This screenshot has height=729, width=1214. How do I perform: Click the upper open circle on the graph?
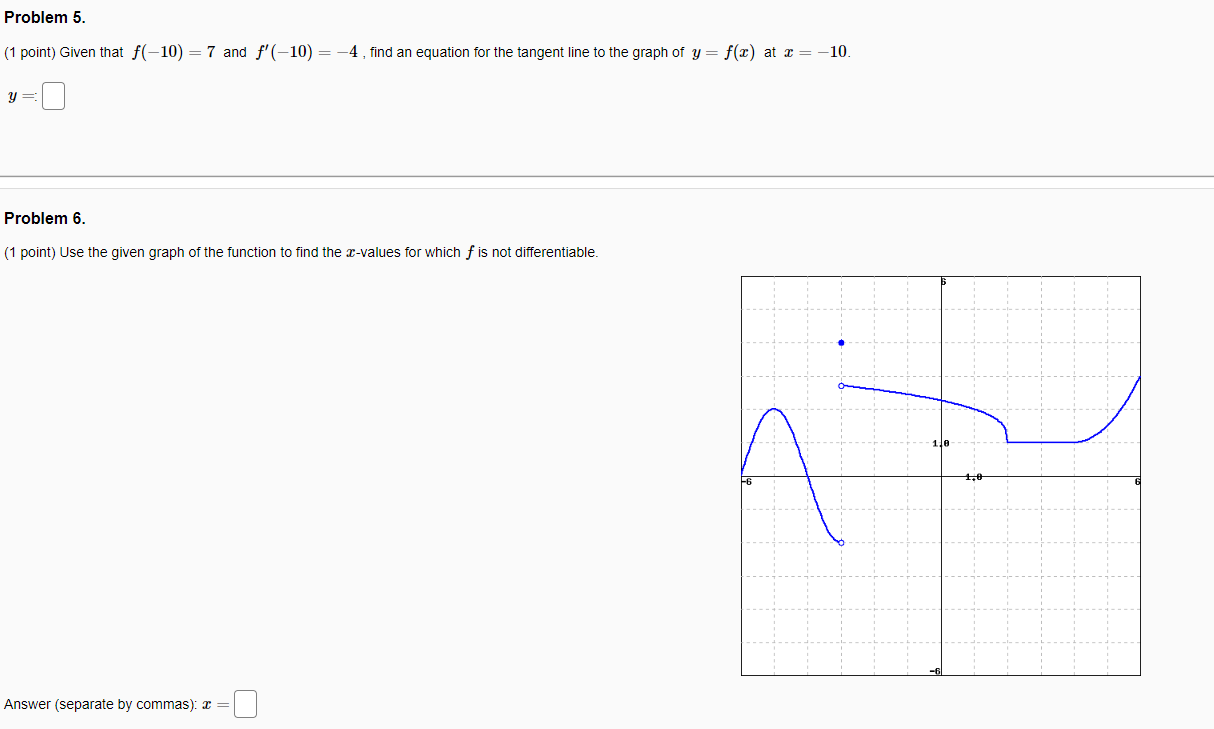pyautogui.click(x=841, y=385)
